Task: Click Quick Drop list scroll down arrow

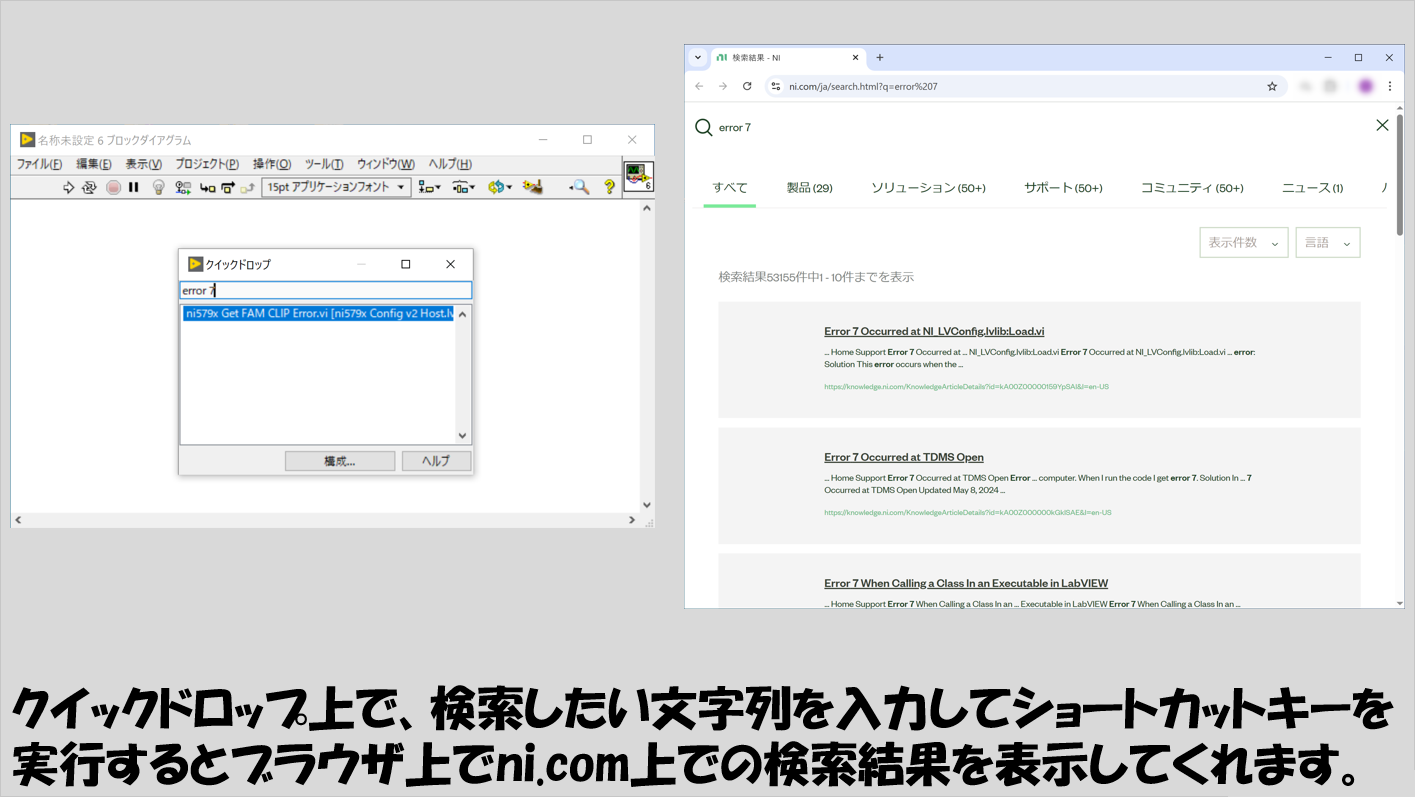Action: 462,436
